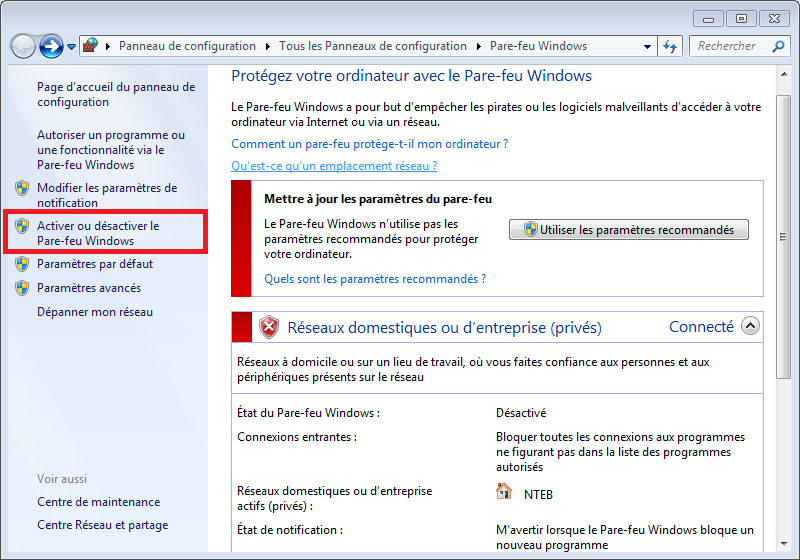This screenshot has height=560, width=800.
Task: Click the Control Panel icon in address bar
Action: pyautogui.click(x=90, y=45)
